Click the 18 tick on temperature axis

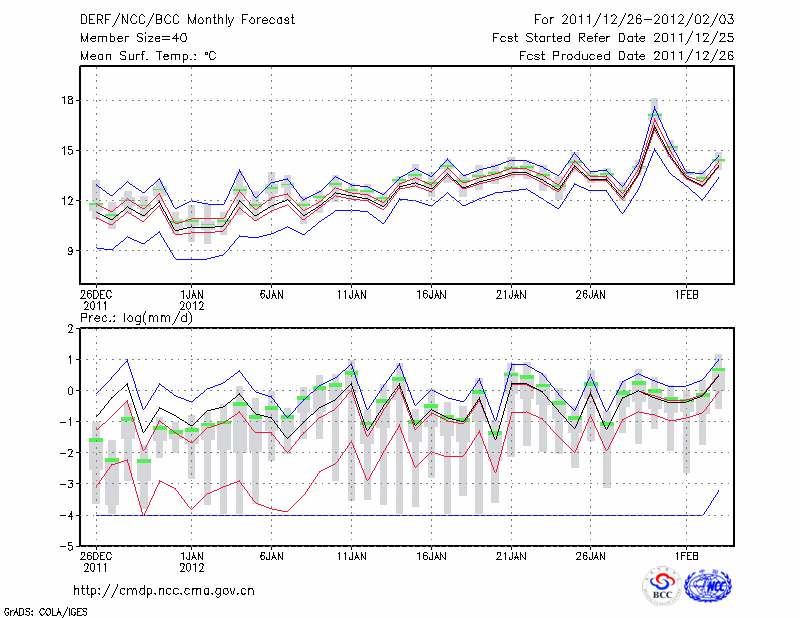(68, 100)
